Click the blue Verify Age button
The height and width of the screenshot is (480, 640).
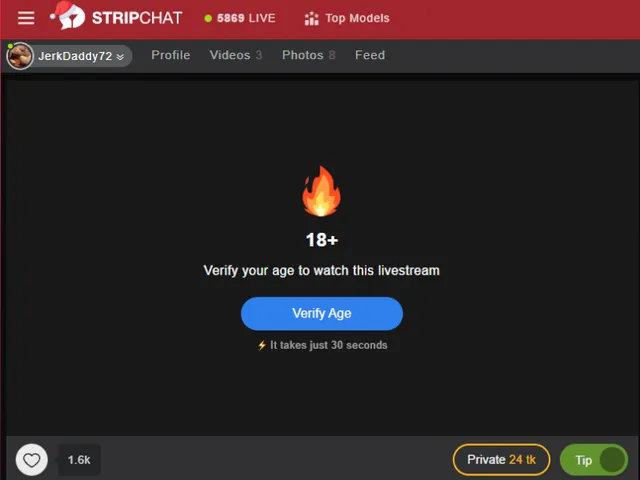coord(322,313)
